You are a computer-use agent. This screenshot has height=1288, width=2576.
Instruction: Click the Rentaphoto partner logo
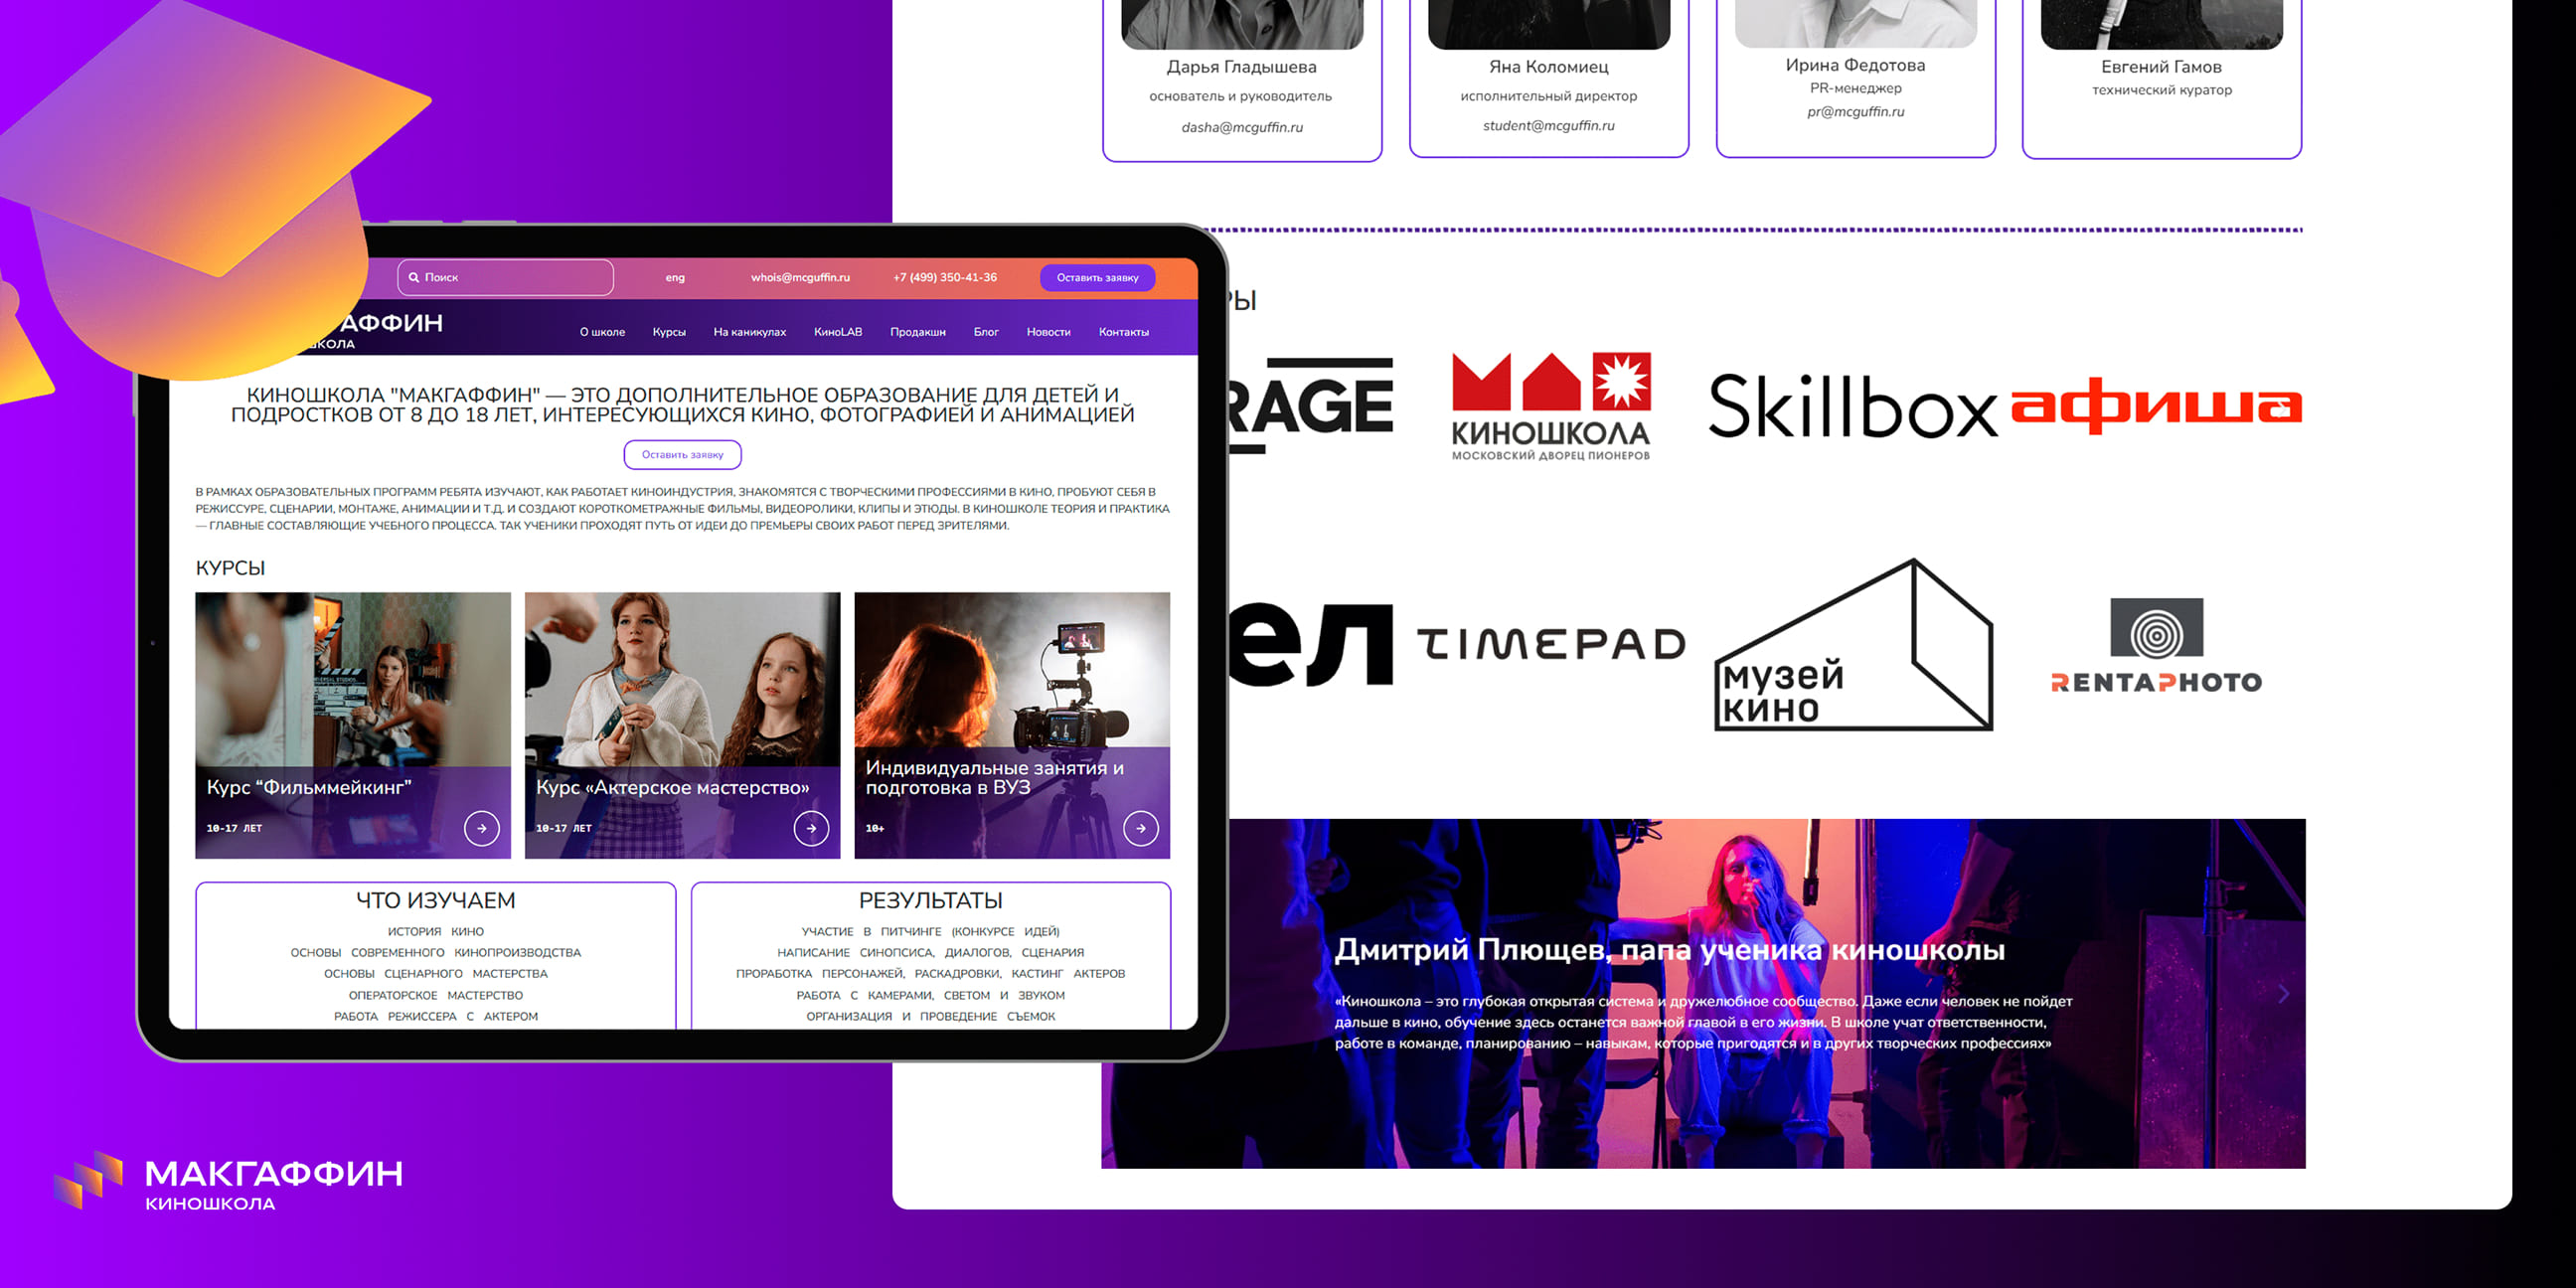tap(2156, 646)
